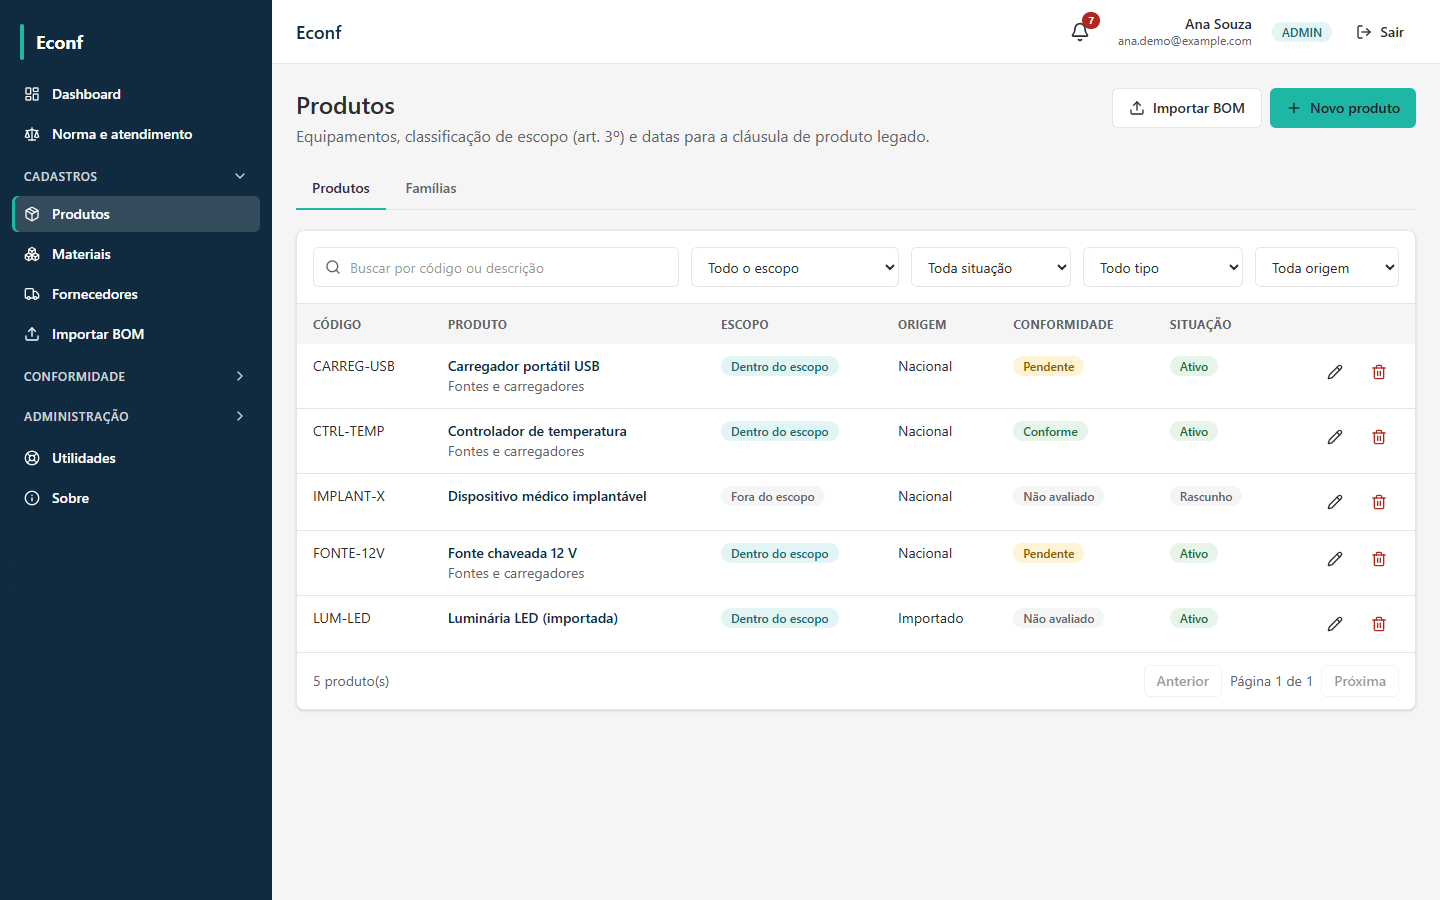Edit the FONTE-12V product
Screen dimensions: 1440x900
point(1335,559)
